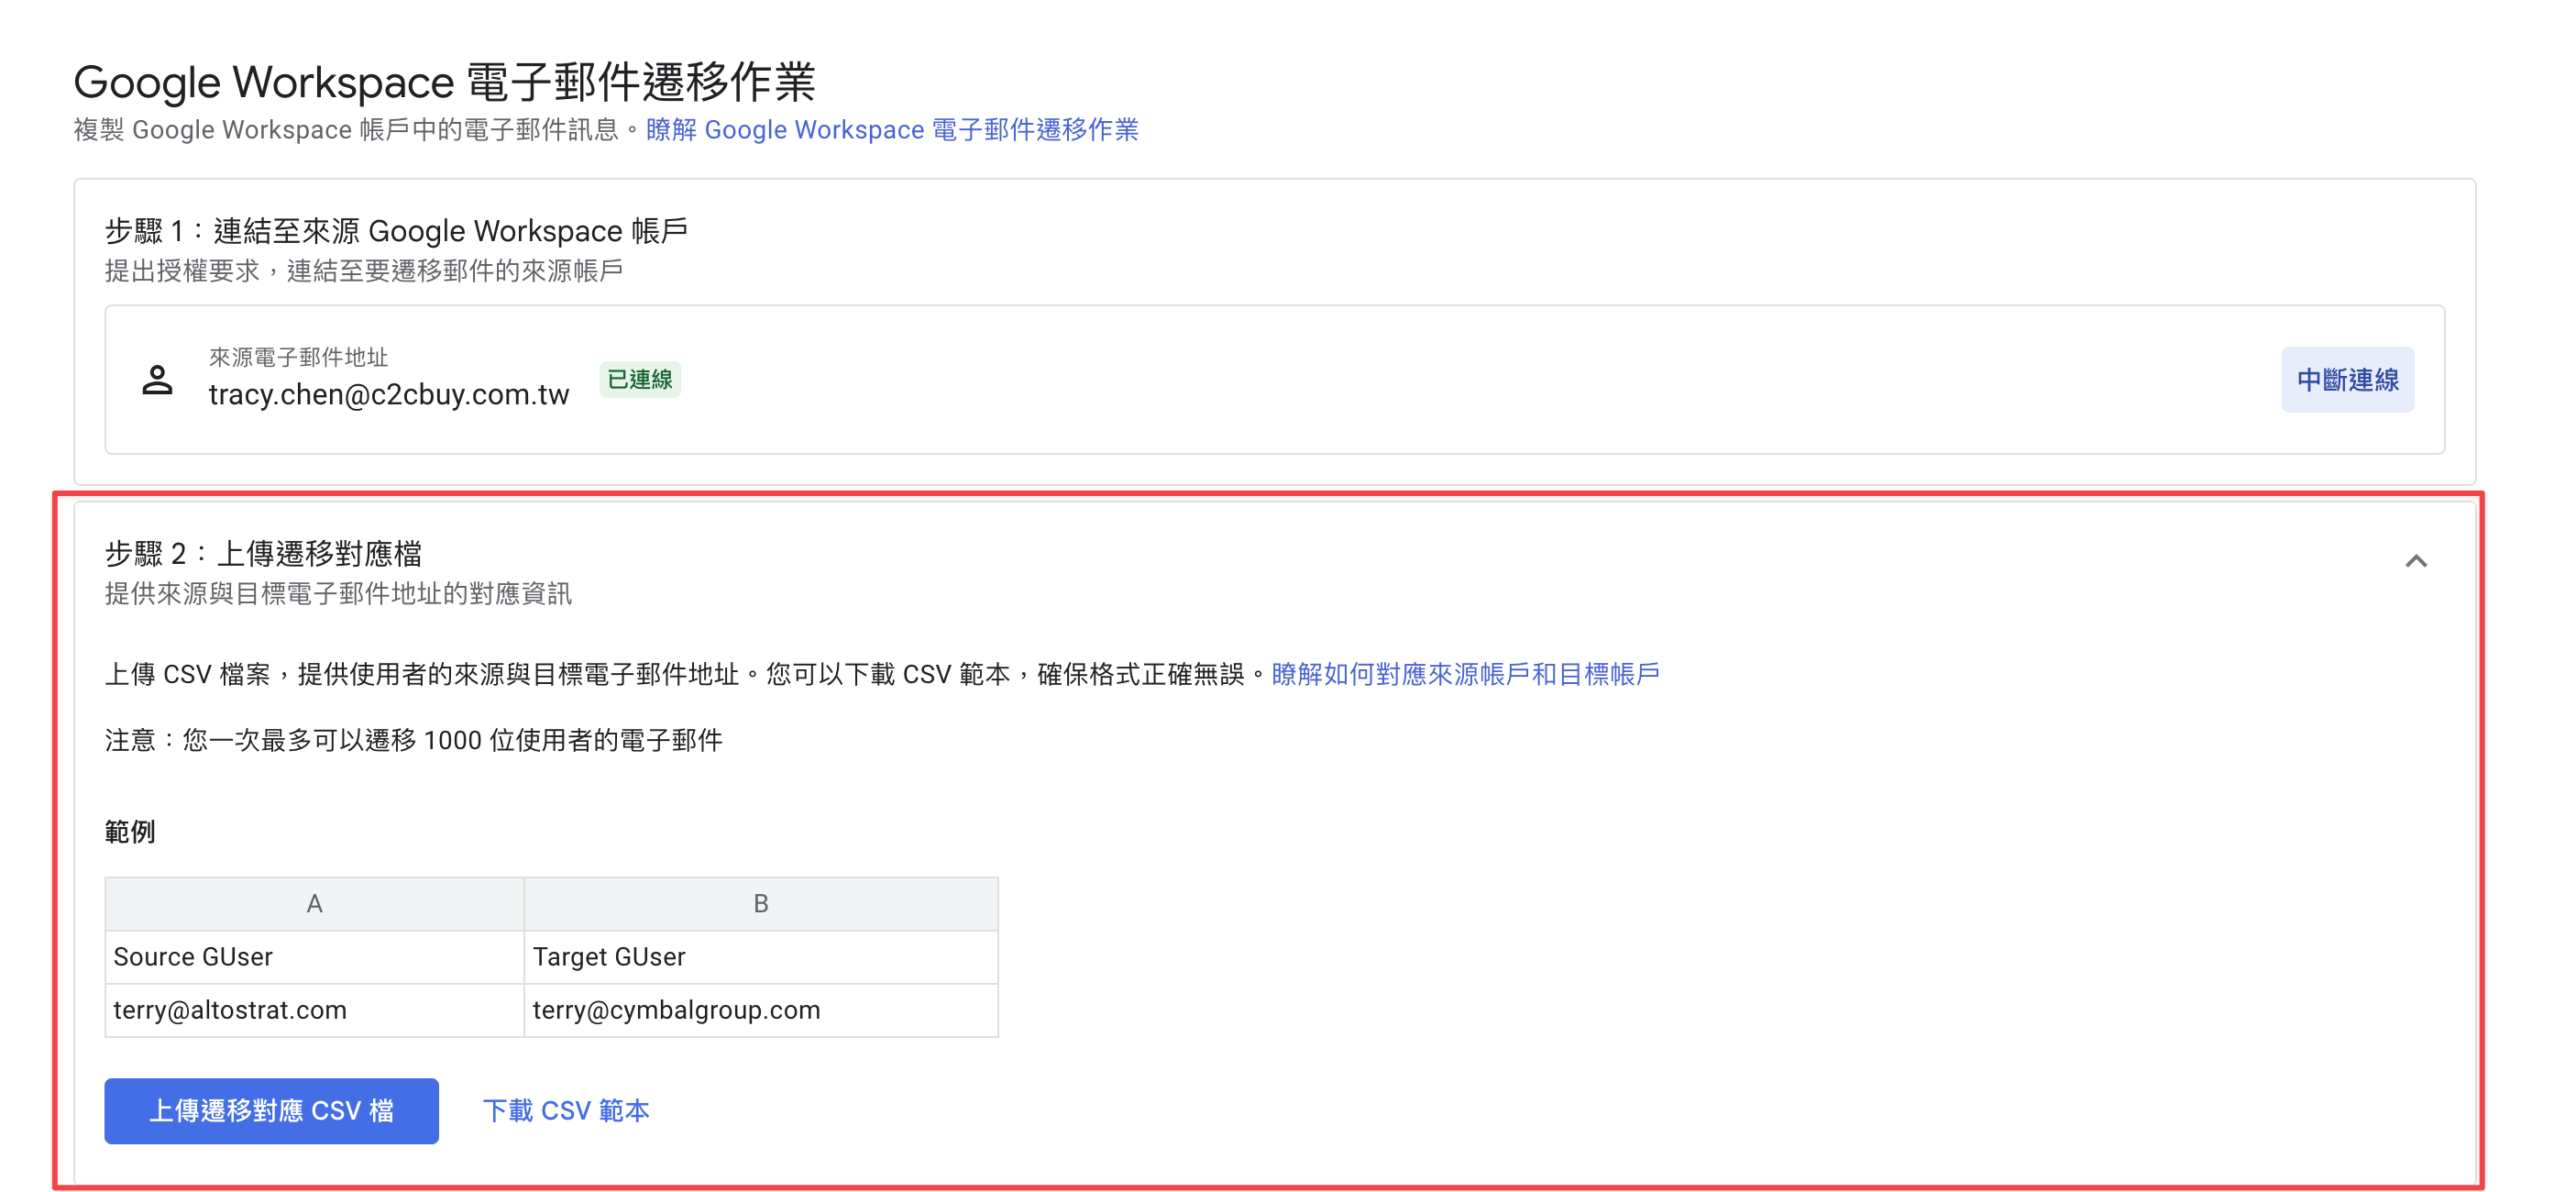Click the 下載 CSV 範本 link
2576x1192 pixels.
566,1110
